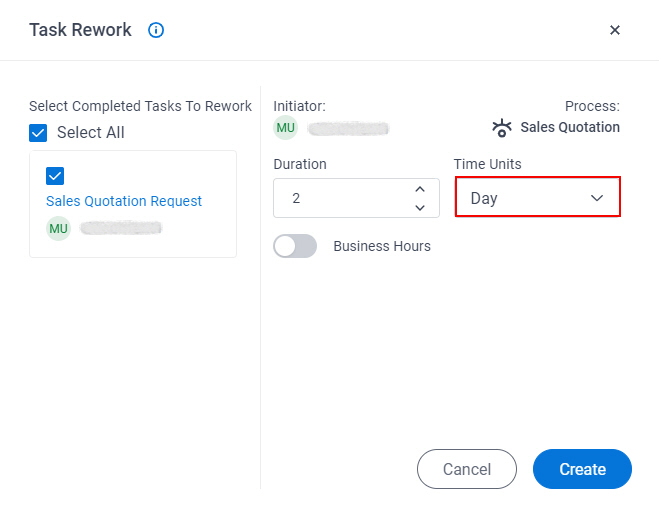Increase Duration with up arrow

(x=420, y=189)
